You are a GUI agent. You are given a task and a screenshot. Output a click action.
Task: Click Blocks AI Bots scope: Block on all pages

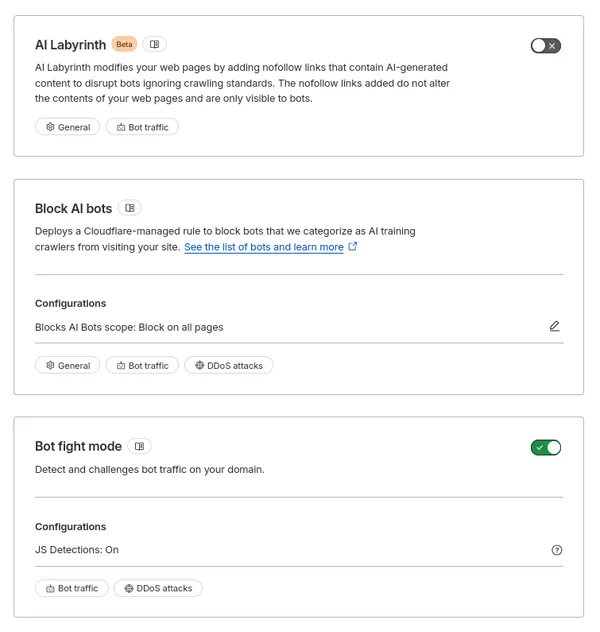(129, 327)
